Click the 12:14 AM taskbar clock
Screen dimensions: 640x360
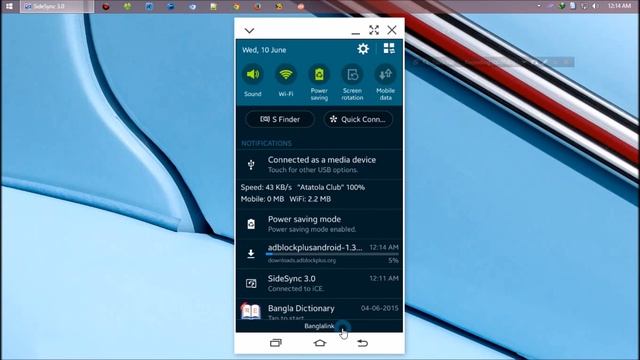pos(619,6)
